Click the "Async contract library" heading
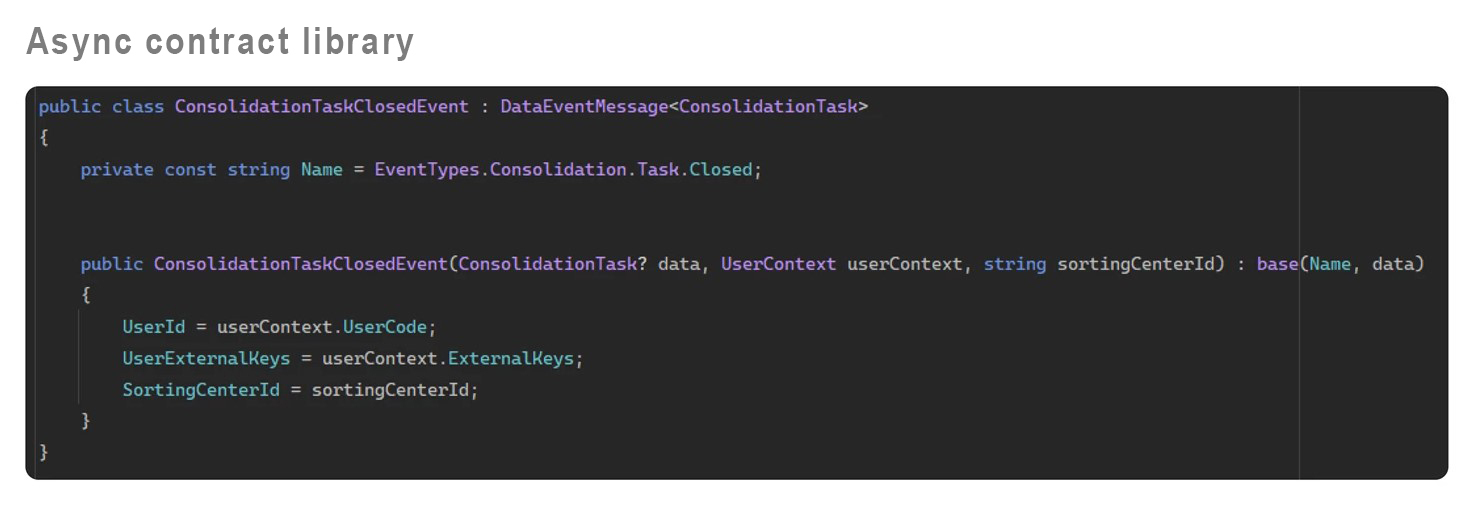Viewport: 1476px width, 507px height. [220, 41]
